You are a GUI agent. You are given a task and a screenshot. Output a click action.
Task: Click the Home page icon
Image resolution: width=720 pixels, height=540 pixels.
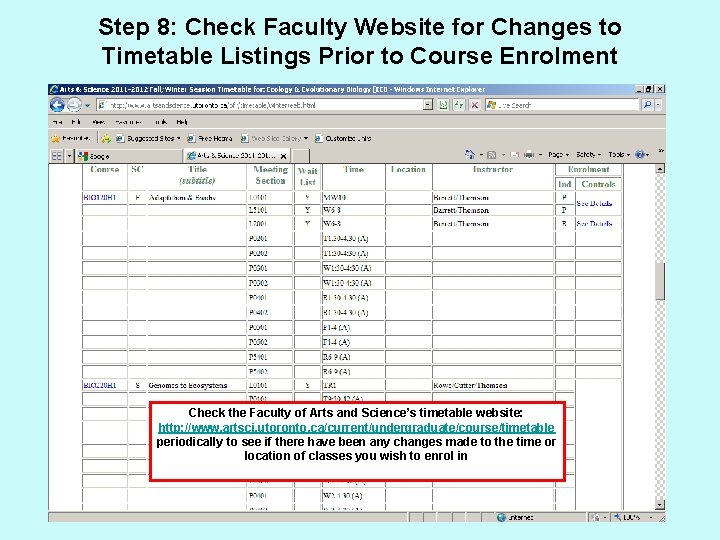(470, 155)
